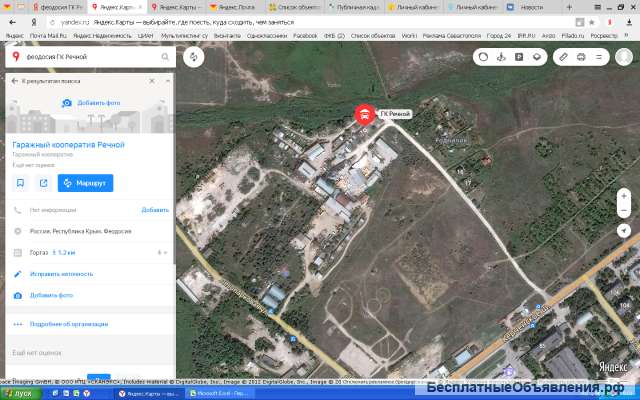Select the ruler distance measurement tool
Screen dimensions: 640x400
pos(563,57)
